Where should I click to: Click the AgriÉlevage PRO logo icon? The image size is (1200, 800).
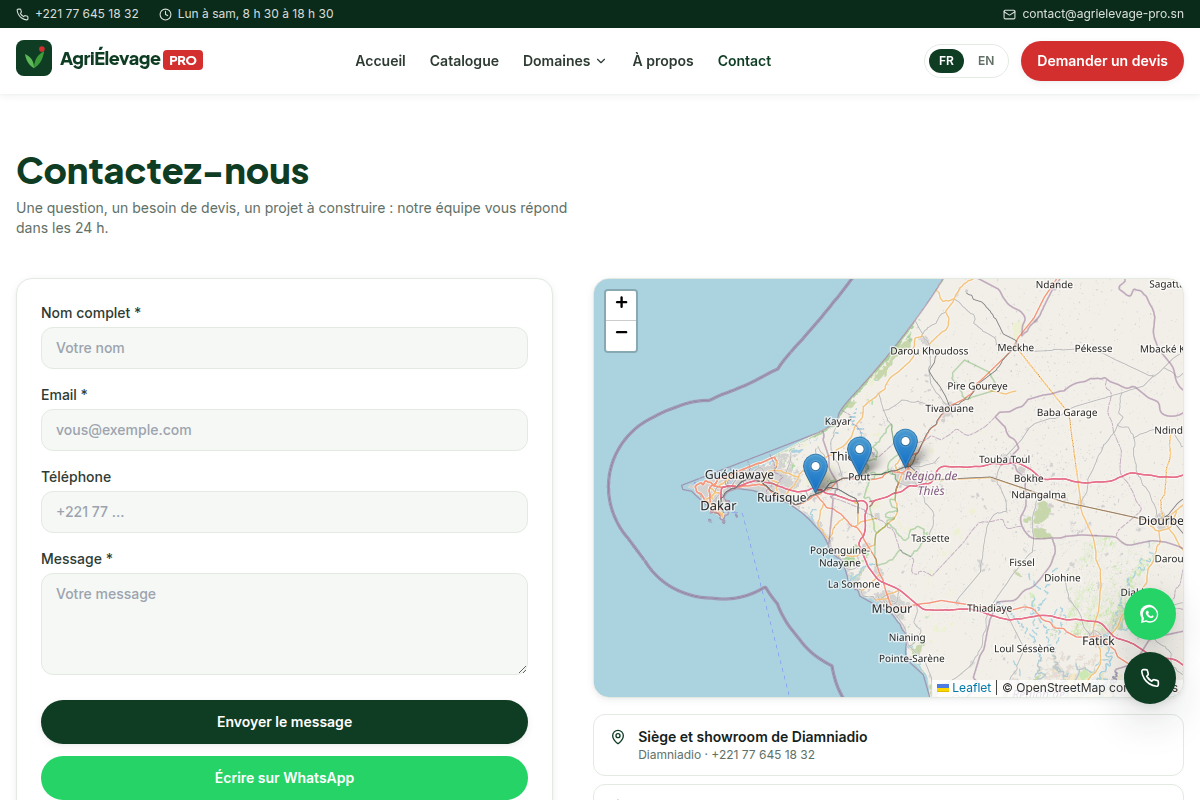pyautogui.click(x=34, y=58)
